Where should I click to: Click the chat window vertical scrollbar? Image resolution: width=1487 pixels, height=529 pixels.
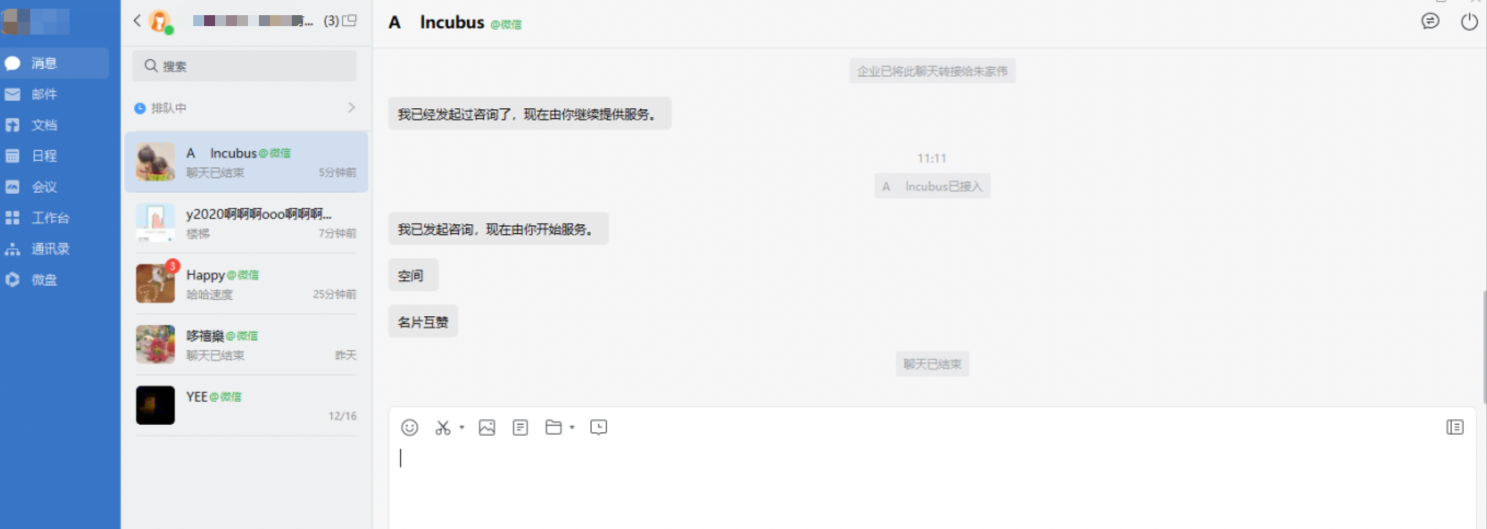pyautogui.click(x=1483, y=345)
